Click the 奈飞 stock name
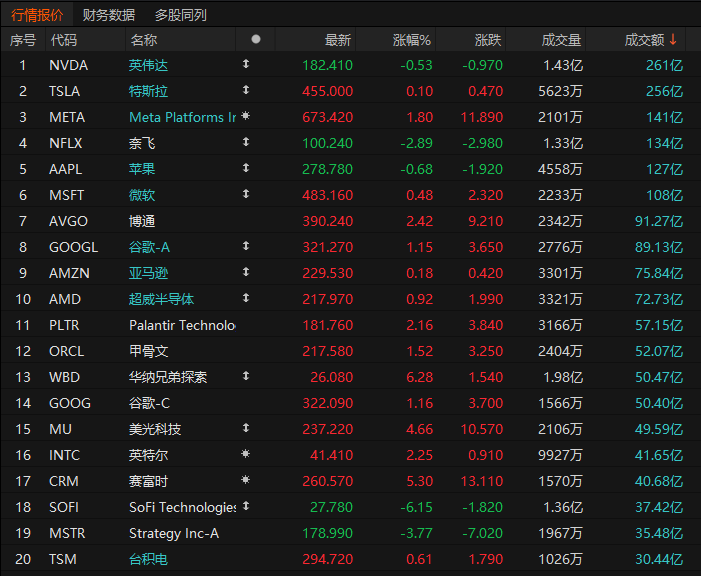 pos(142,143)
